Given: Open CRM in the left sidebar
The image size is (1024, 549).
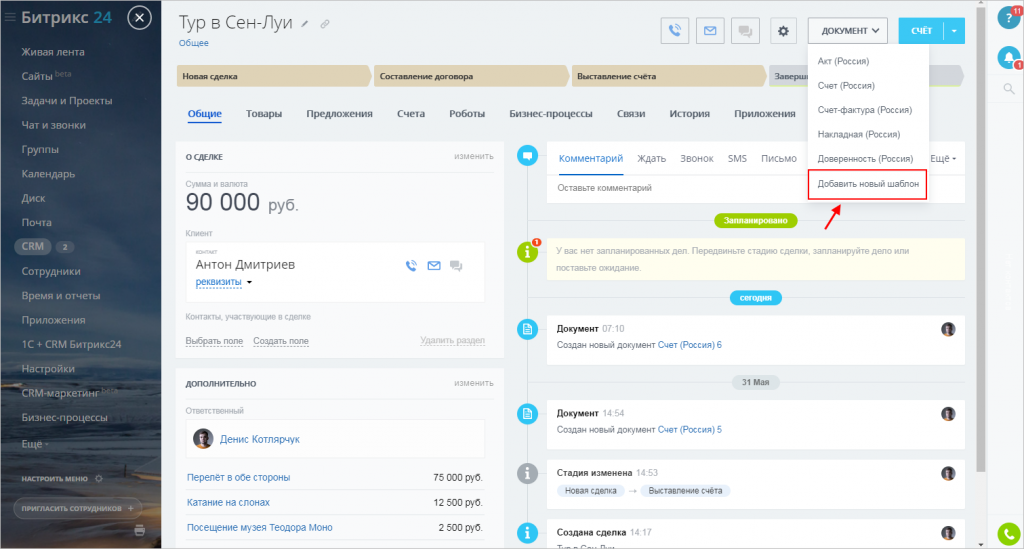Looking at the screenshot, I should (x=33, y=247).
